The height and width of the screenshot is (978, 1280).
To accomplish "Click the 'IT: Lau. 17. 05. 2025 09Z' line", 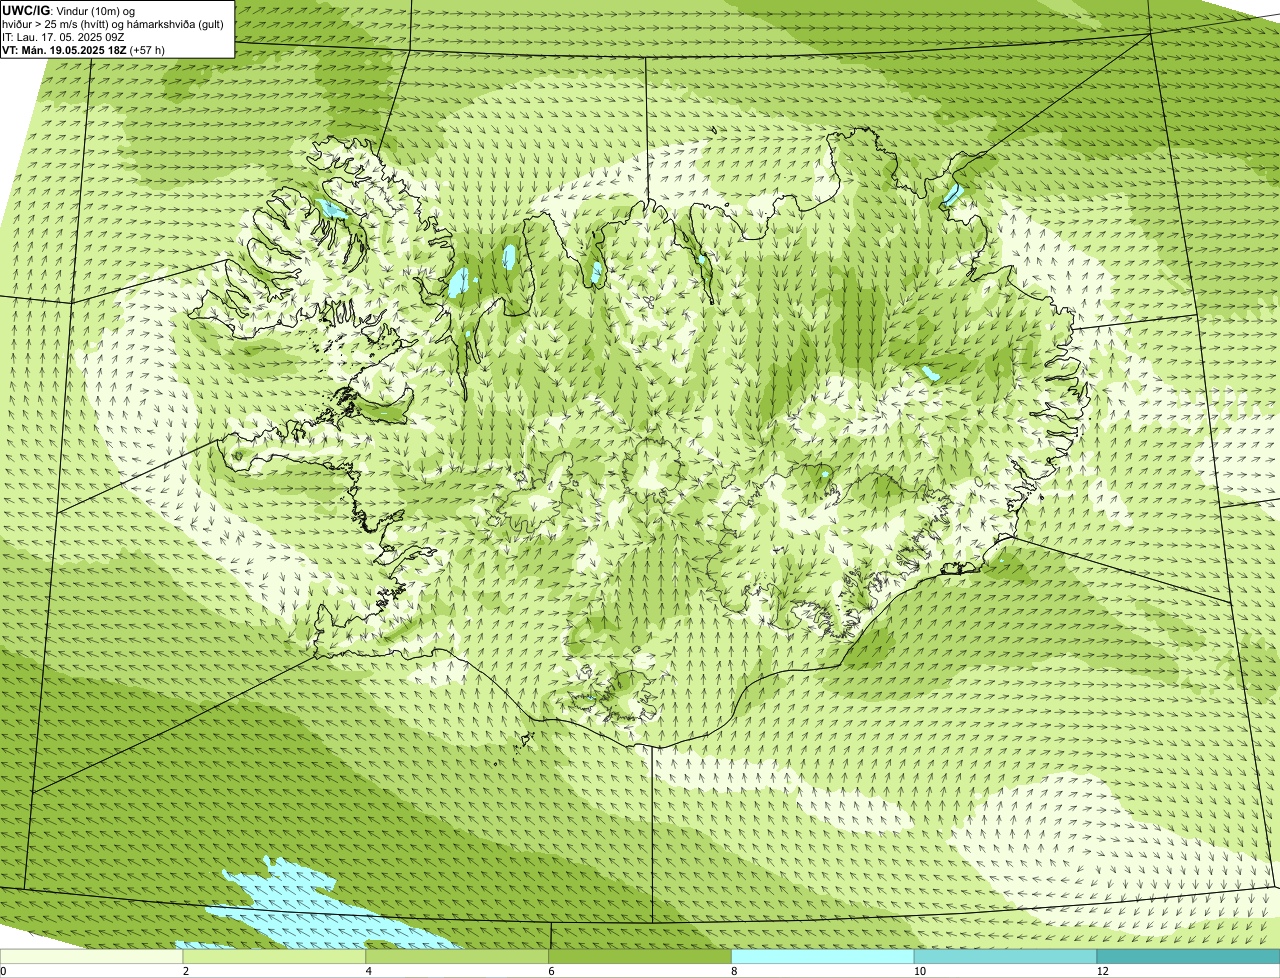I will click(64, 37).
